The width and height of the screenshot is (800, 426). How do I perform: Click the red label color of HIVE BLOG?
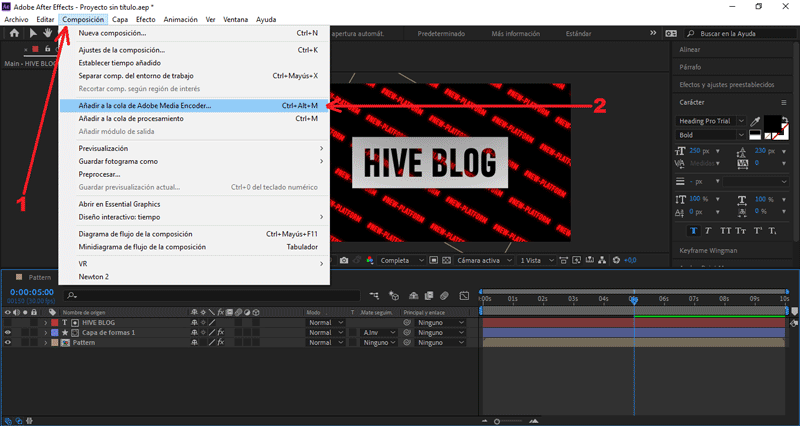(55, 322)
